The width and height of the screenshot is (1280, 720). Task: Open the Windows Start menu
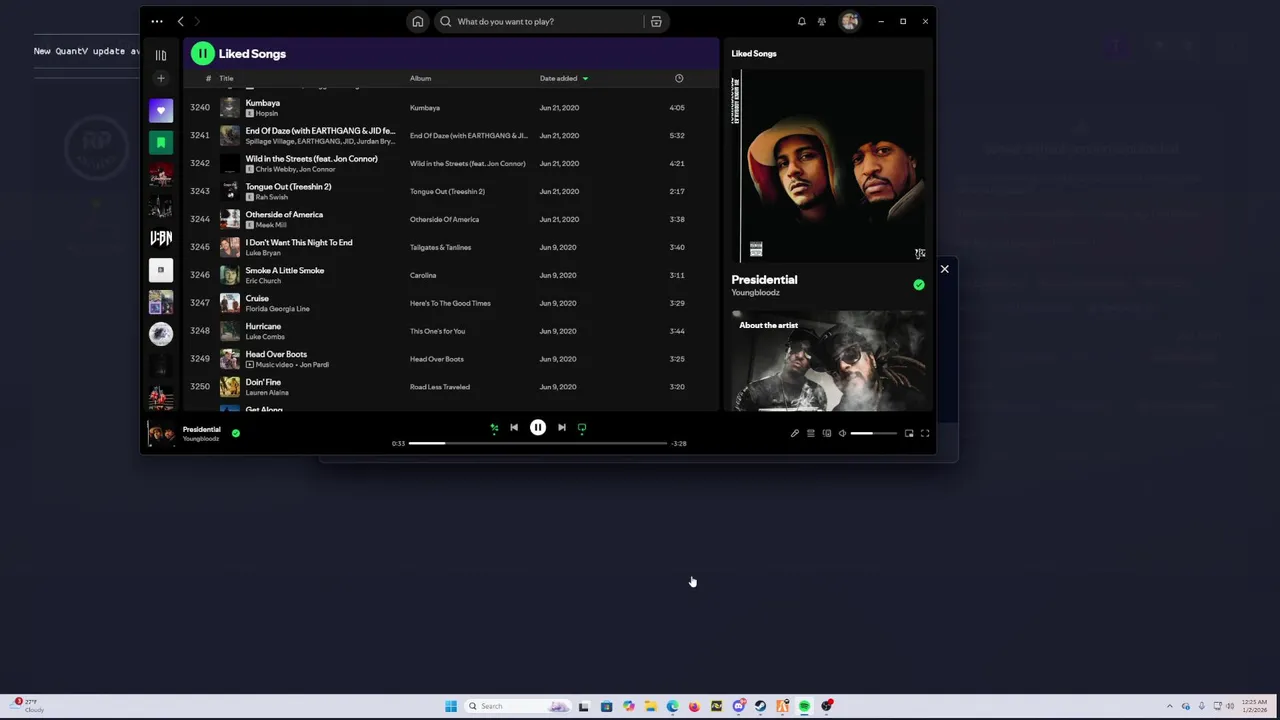pos(451,706)
